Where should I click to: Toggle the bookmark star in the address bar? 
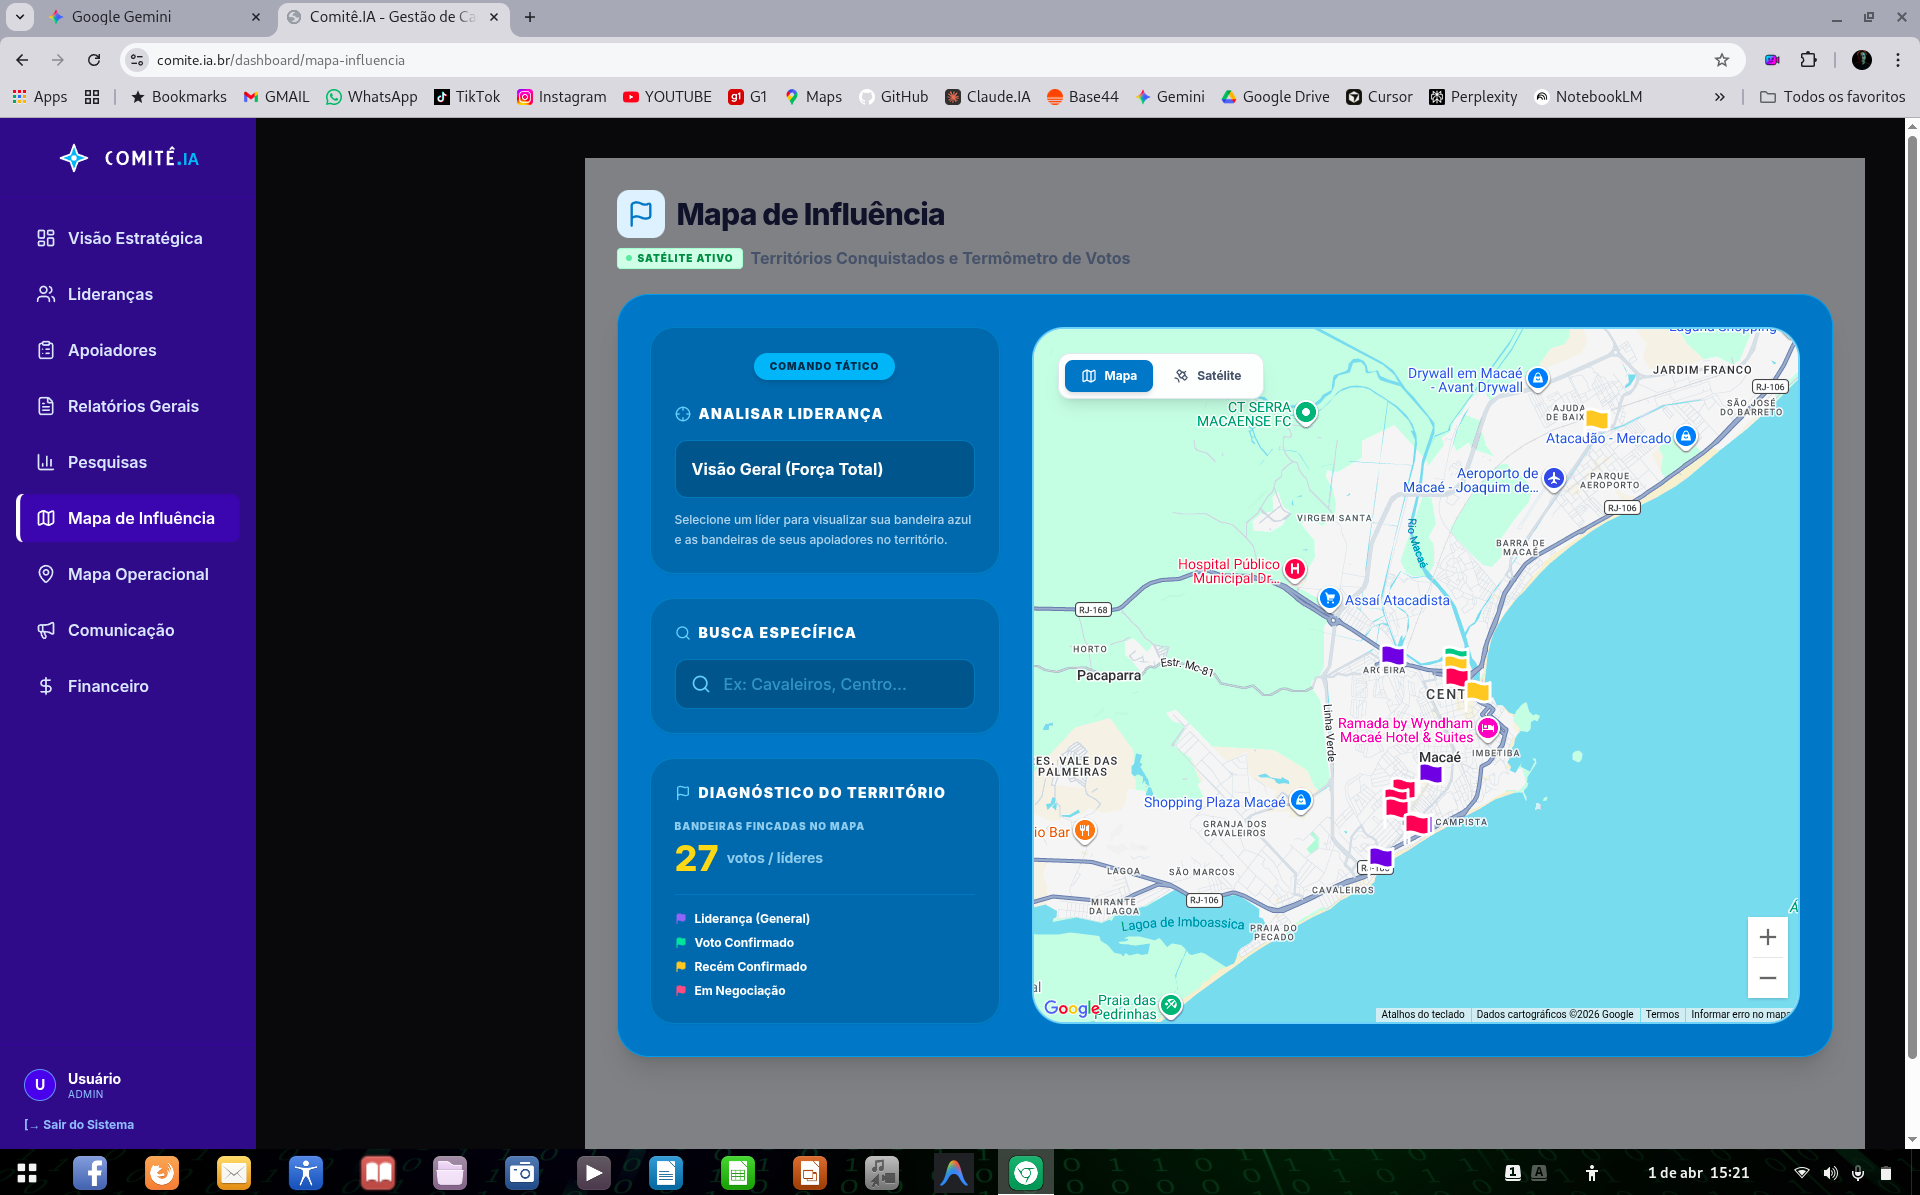(1723, 60)
